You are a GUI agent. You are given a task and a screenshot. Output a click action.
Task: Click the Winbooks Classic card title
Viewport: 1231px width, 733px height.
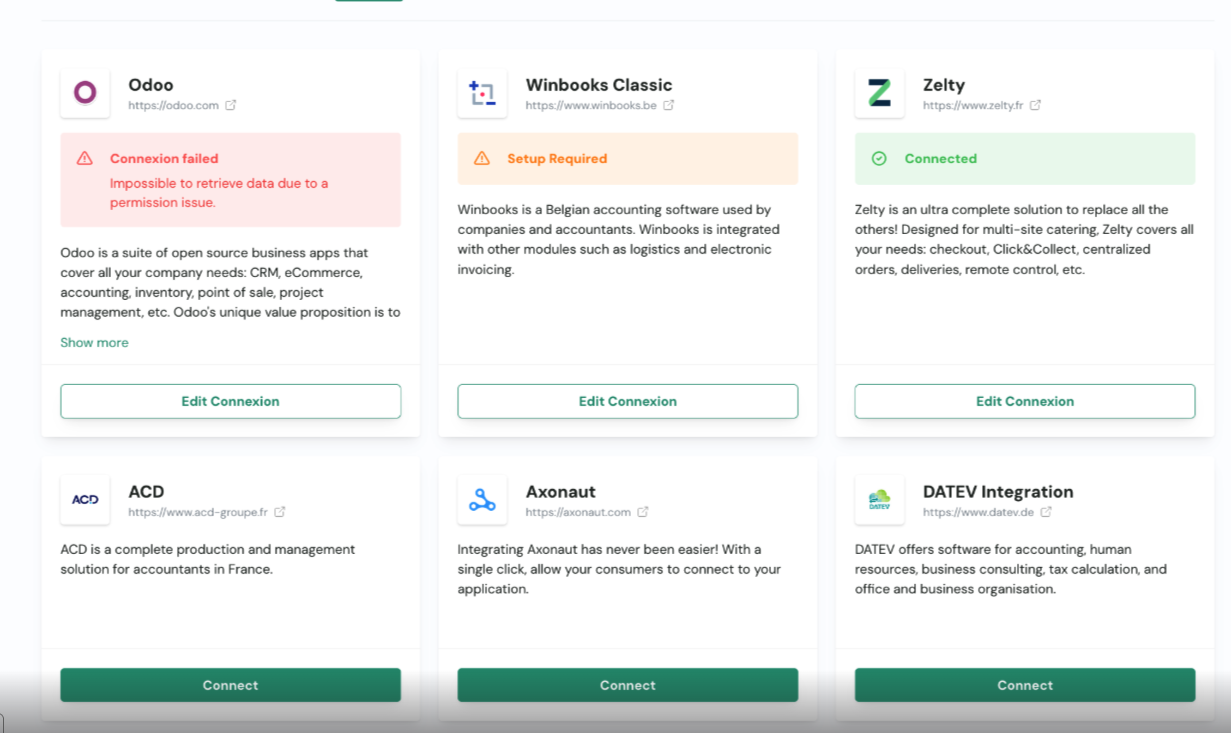click(599, 85)
